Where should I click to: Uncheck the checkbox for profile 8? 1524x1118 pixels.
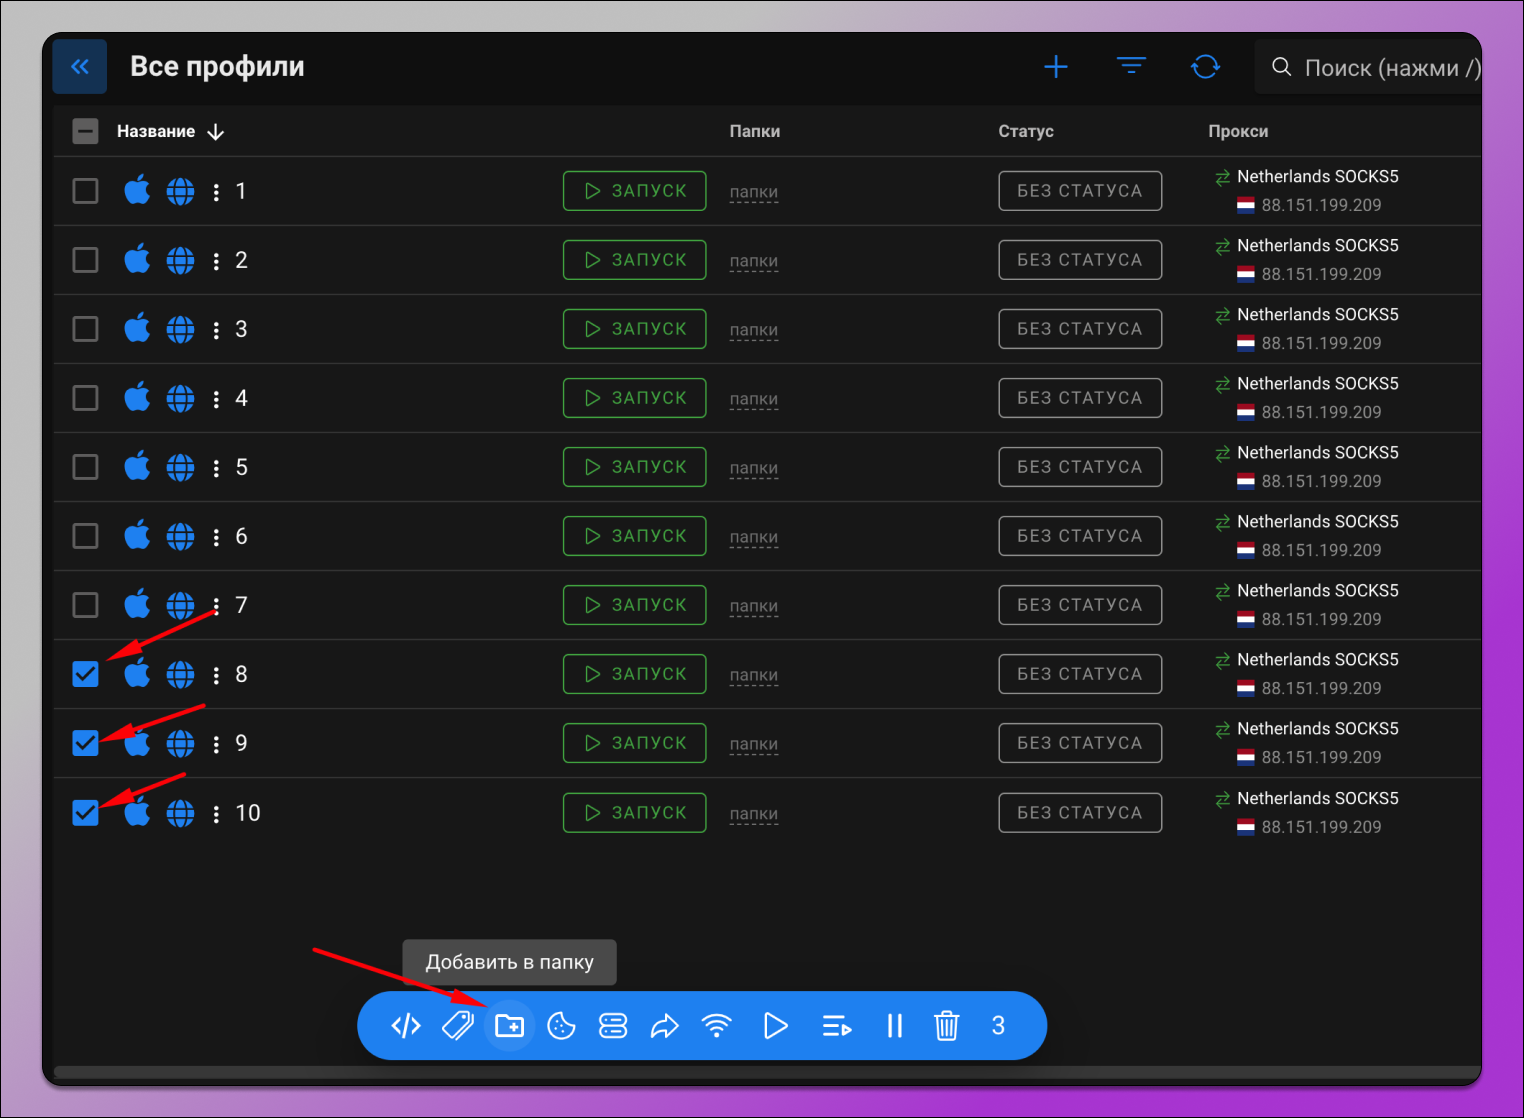86,674
